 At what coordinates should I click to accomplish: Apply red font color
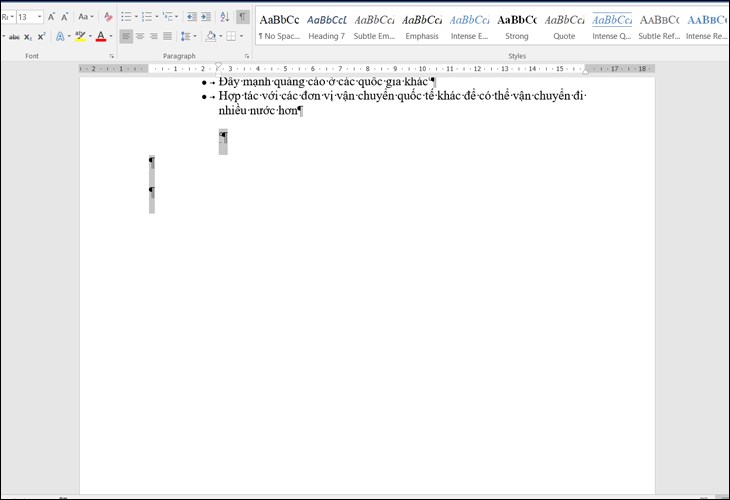(x=100, y=37)
